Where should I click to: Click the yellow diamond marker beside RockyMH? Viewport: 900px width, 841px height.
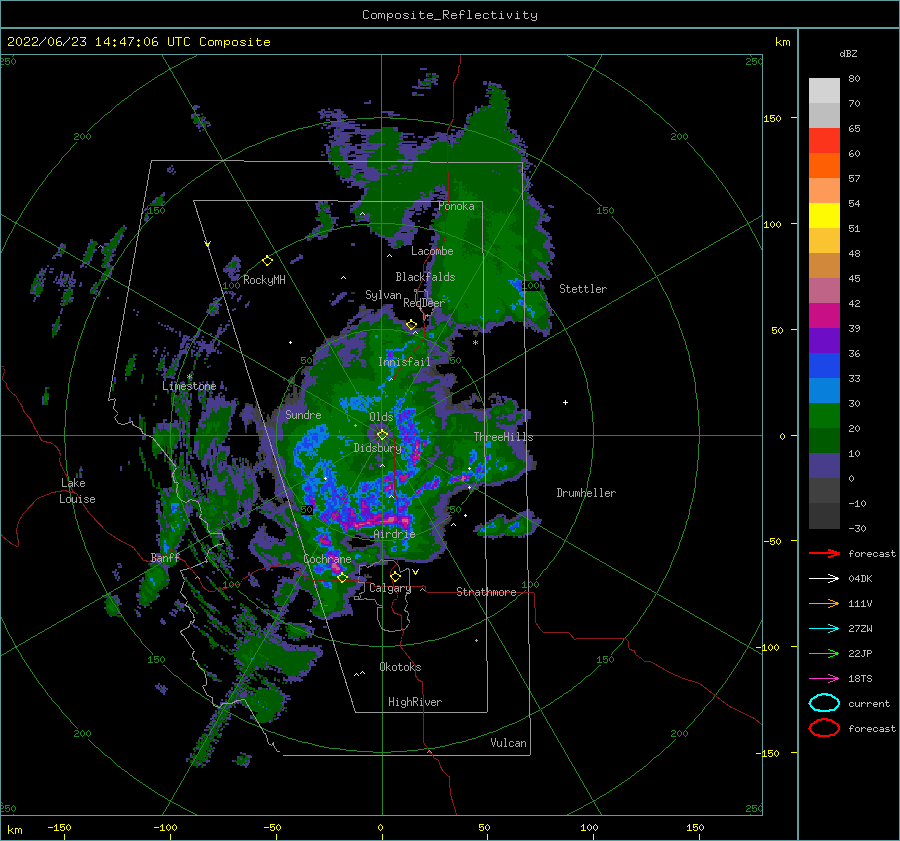tap(267, 261)
